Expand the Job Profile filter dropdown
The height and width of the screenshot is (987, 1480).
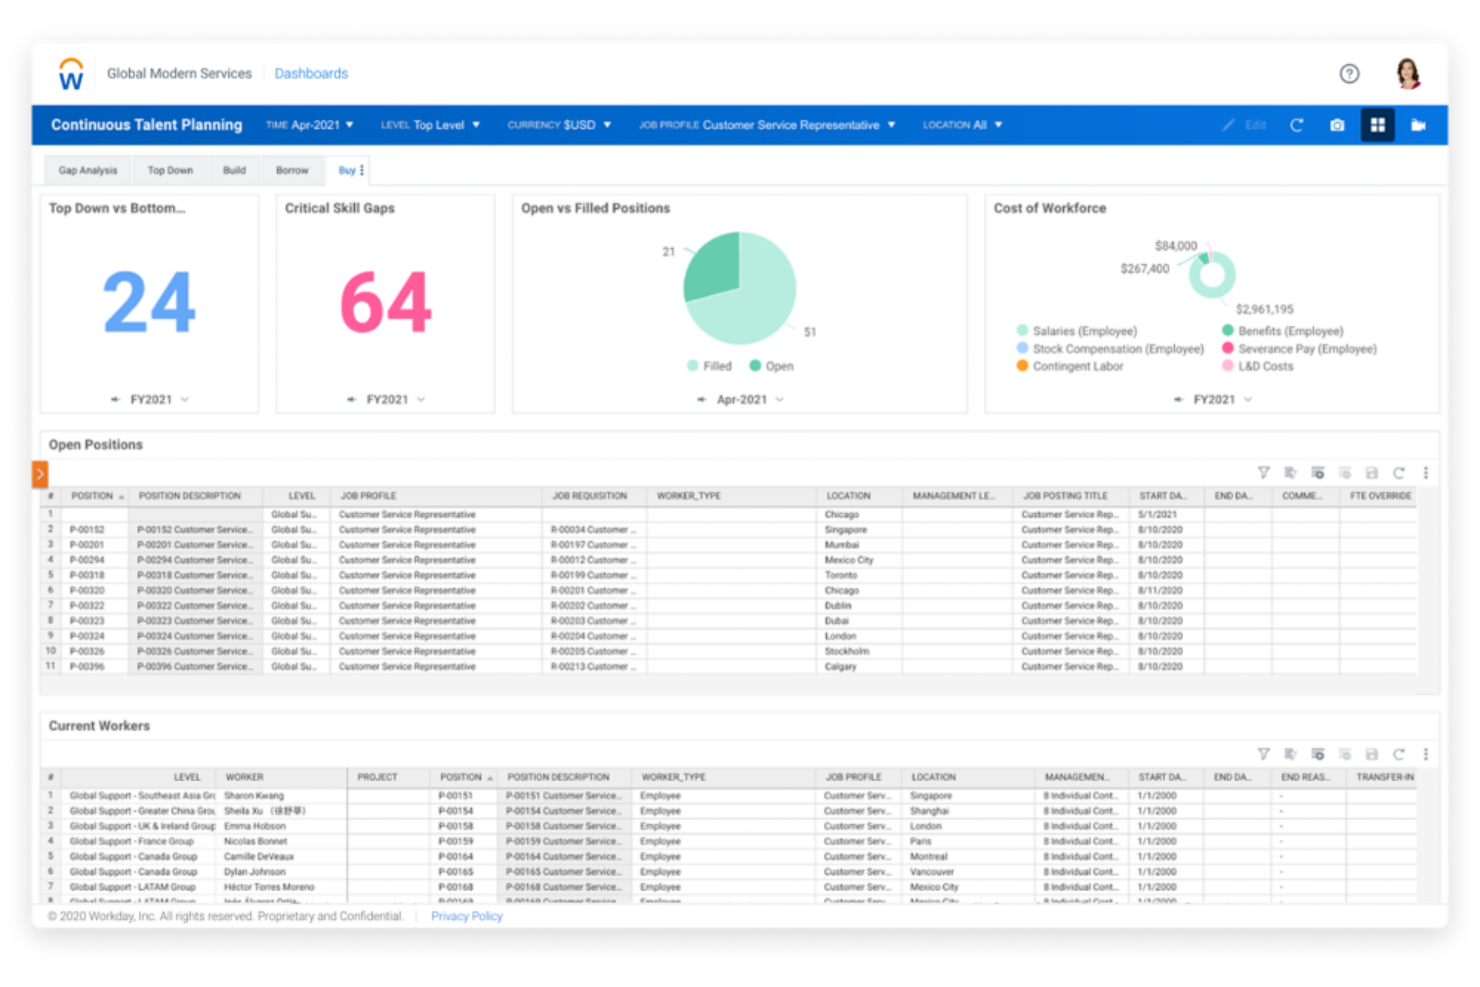pyautogui.click(x=767, y=125)
